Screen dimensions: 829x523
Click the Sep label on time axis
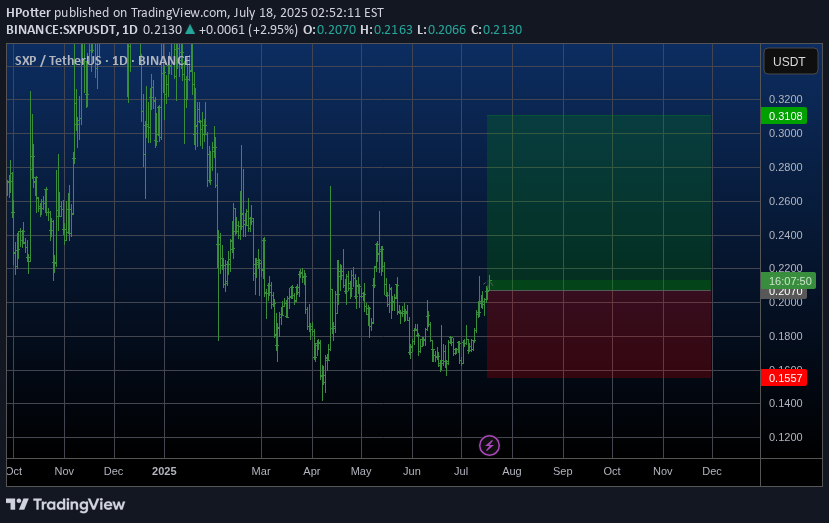coord(563,471)
